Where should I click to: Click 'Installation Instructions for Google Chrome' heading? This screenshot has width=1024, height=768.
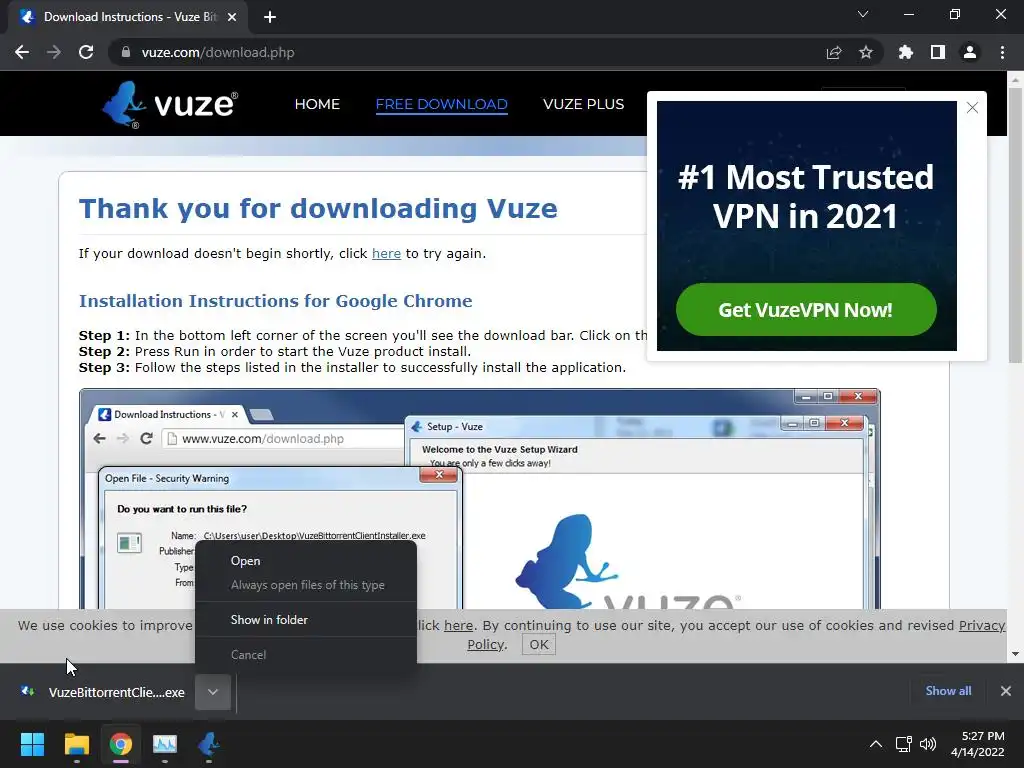(276, 300)
